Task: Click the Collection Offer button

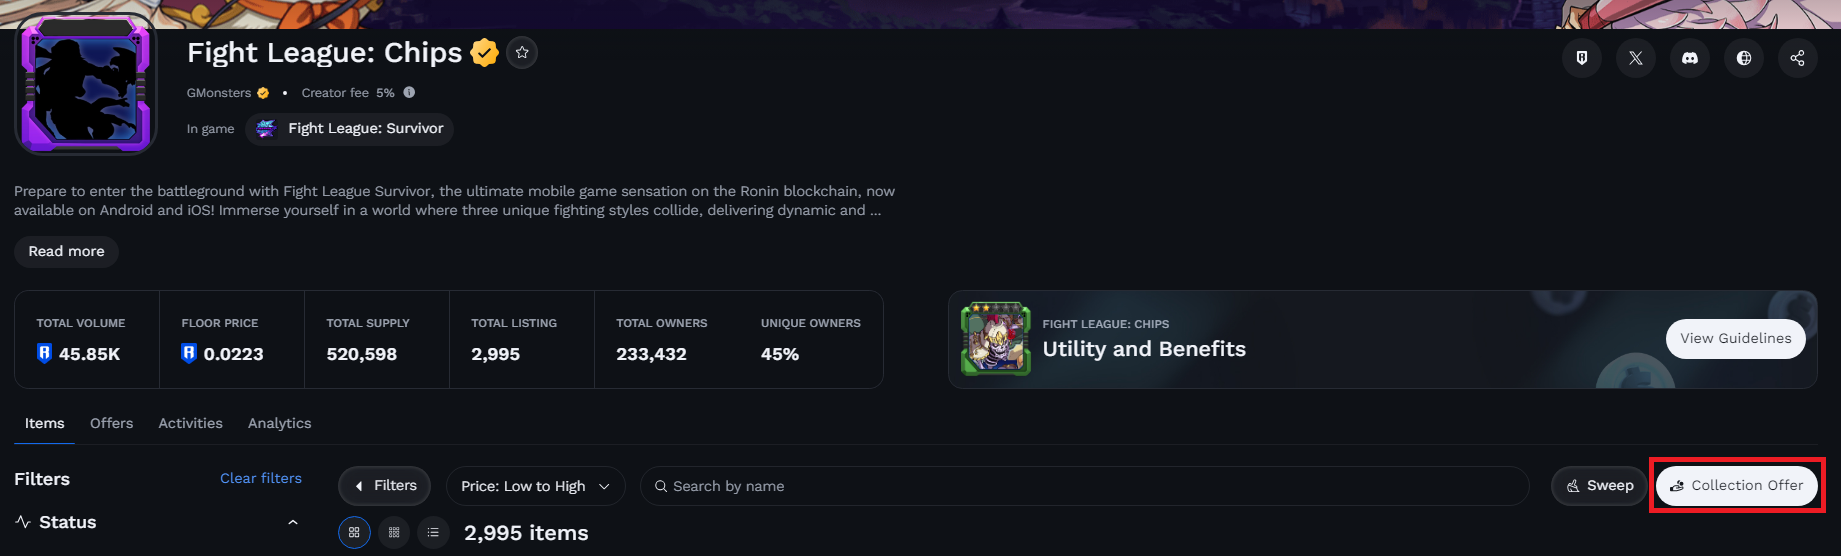Action: (x=1737, y=486)
